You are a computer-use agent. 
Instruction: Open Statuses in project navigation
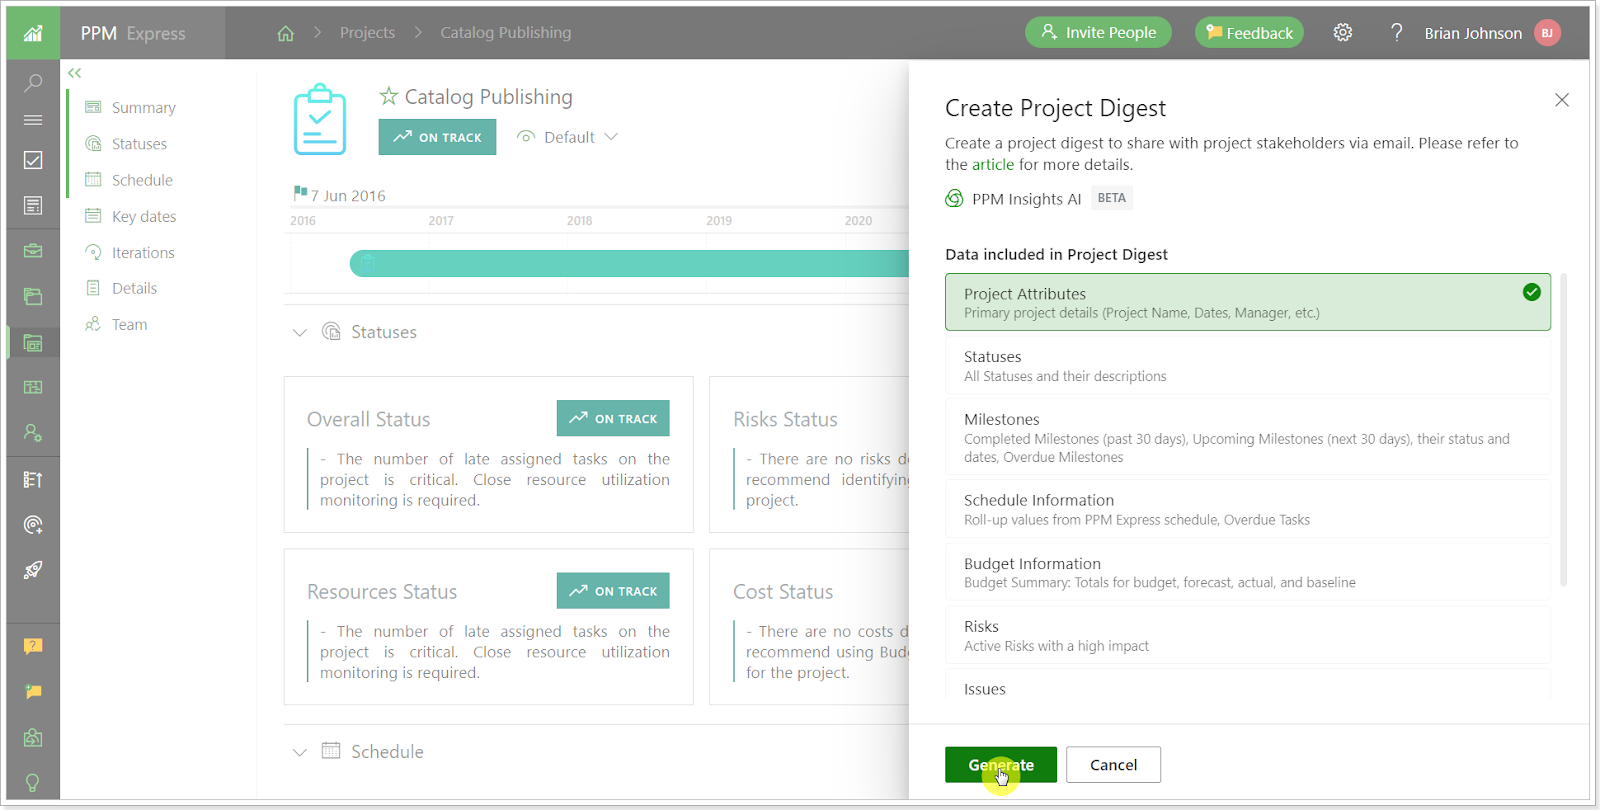point(139,144)
